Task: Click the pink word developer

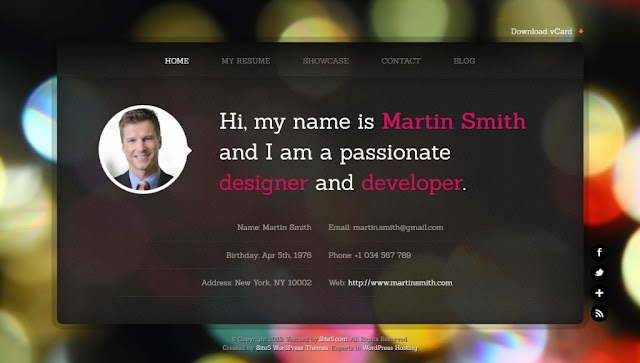Action: [412, 183]
